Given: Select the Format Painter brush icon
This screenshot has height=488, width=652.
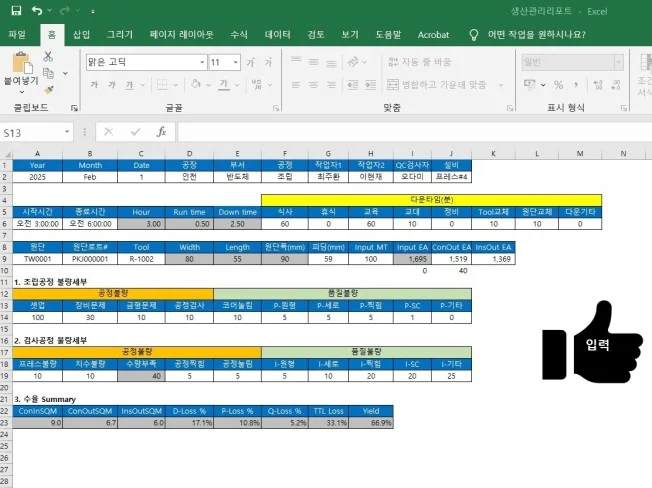Looking at the screenshot, I should coord(47,90).
